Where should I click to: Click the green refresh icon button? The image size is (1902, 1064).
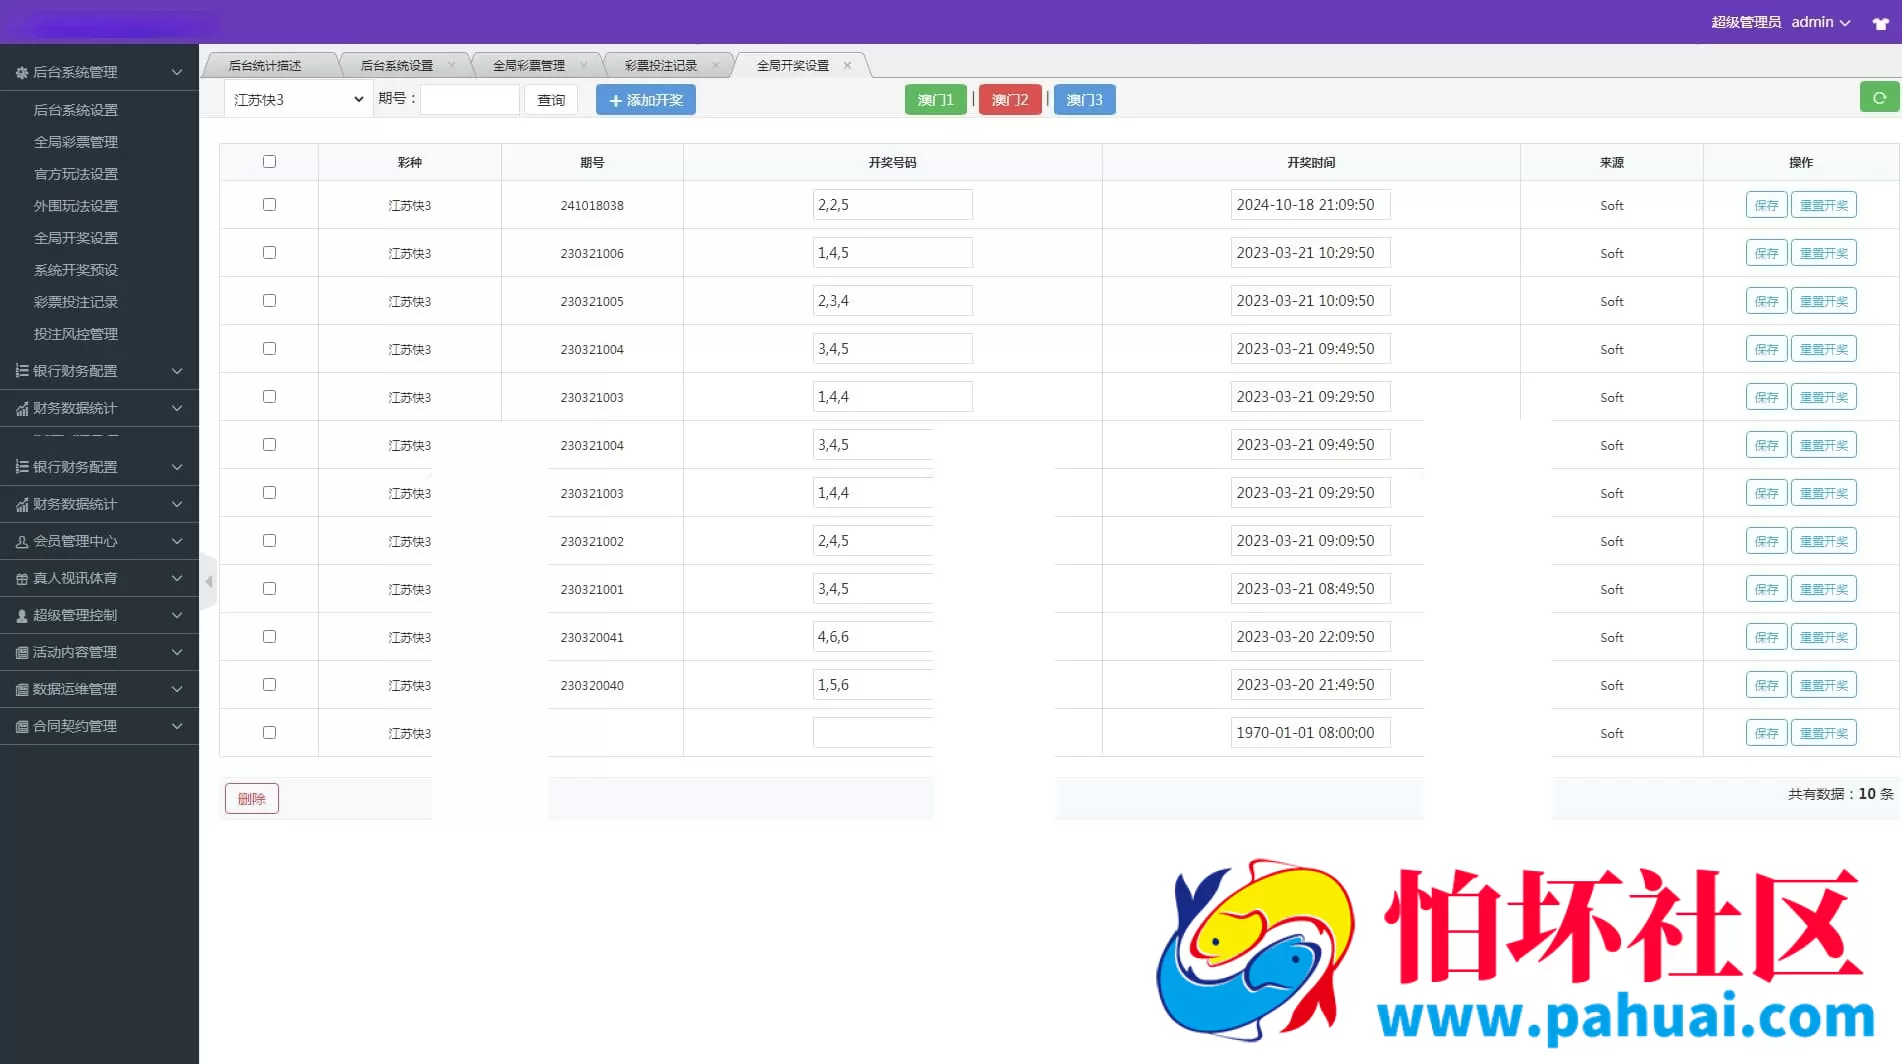click(1879, 98)
